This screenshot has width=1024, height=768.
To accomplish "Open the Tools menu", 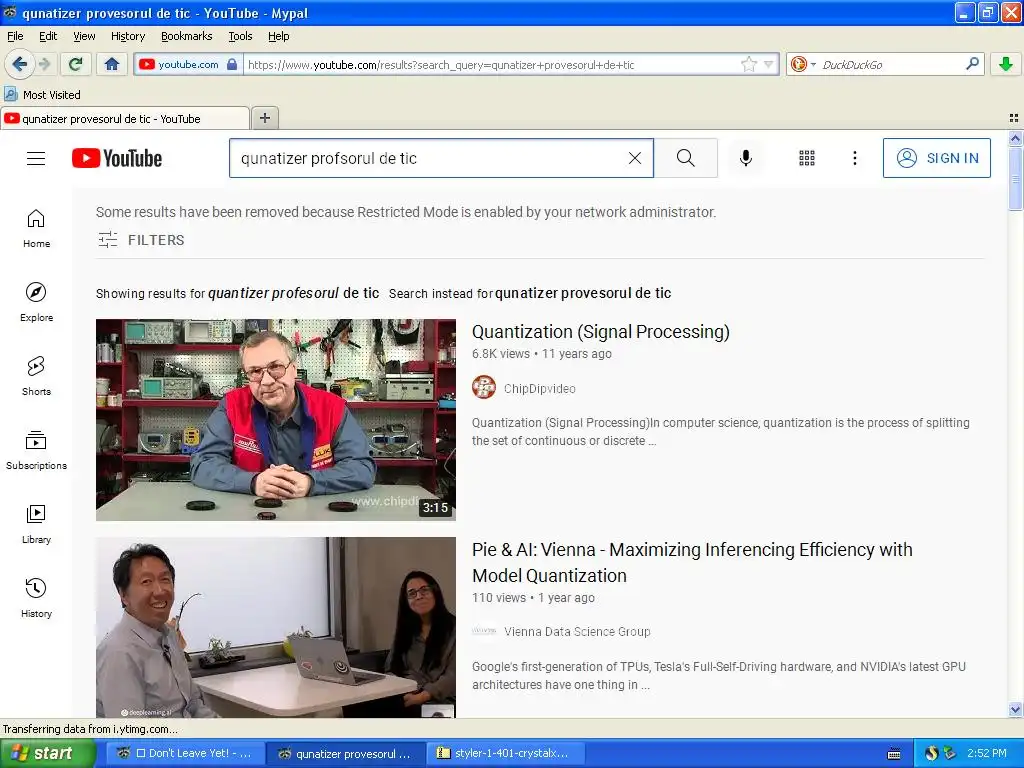I will coord(240,36).
